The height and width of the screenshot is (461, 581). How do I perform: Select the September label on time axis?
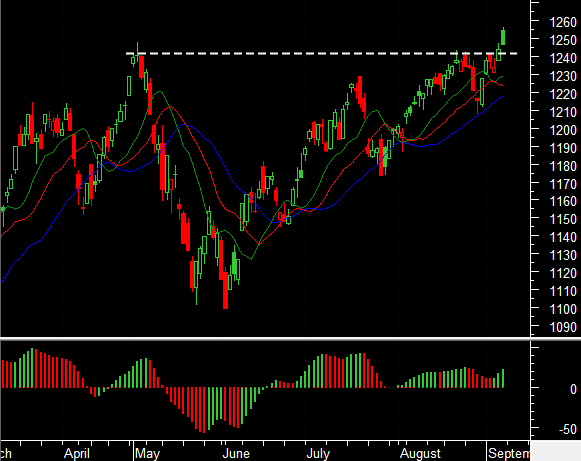[x=509, y=454]
